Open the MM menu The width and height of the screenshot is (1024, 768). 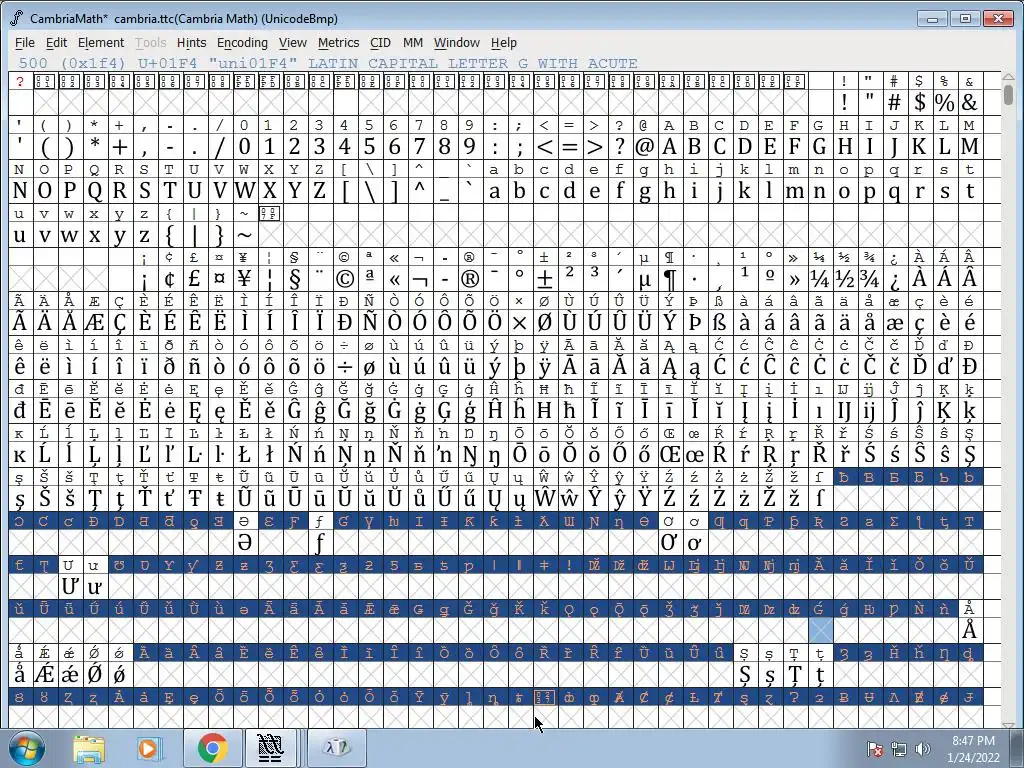(x=413, y=42)
